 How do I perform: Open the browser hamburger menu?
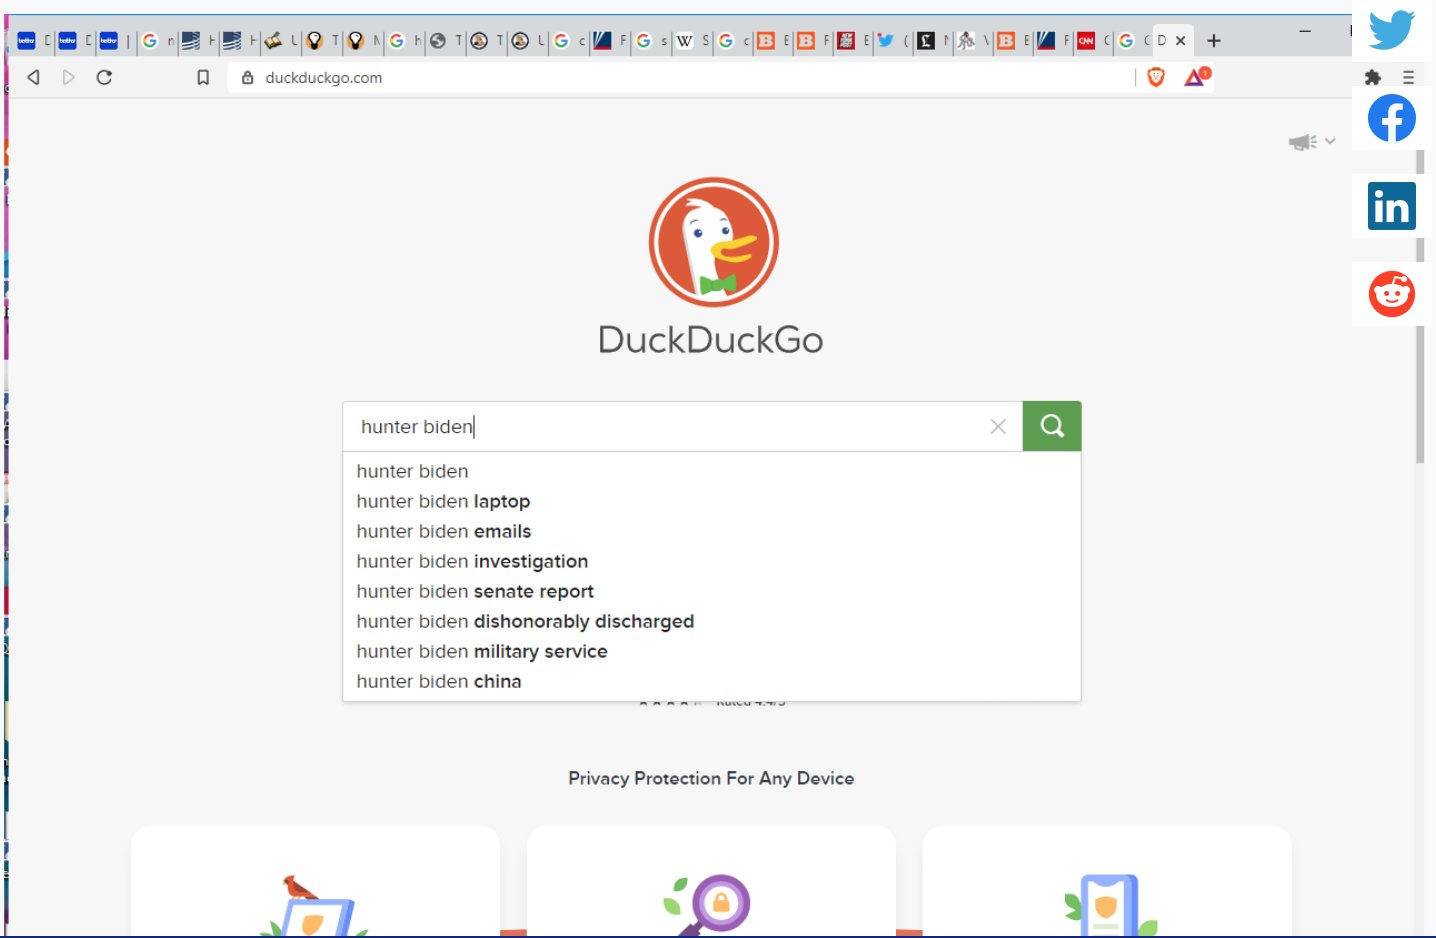(1408, 77)
